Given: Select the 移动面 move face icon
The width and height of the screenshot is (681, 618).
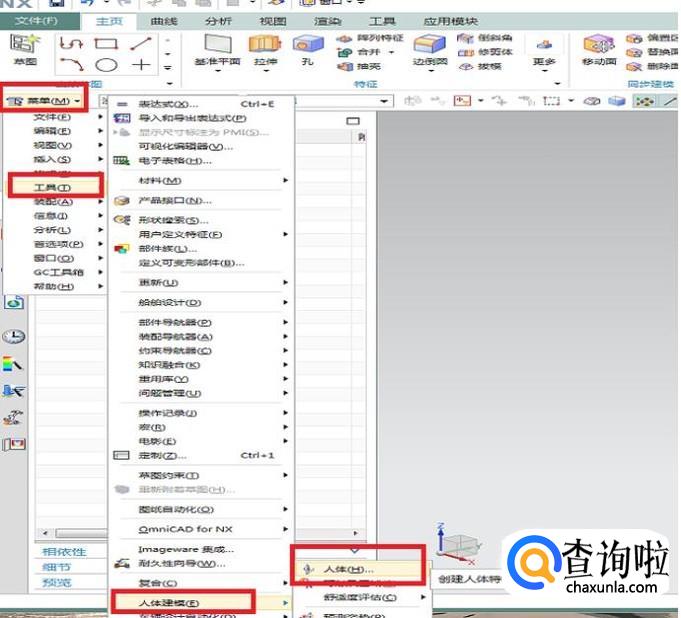Looking at the screenshot, I should 598,47.
